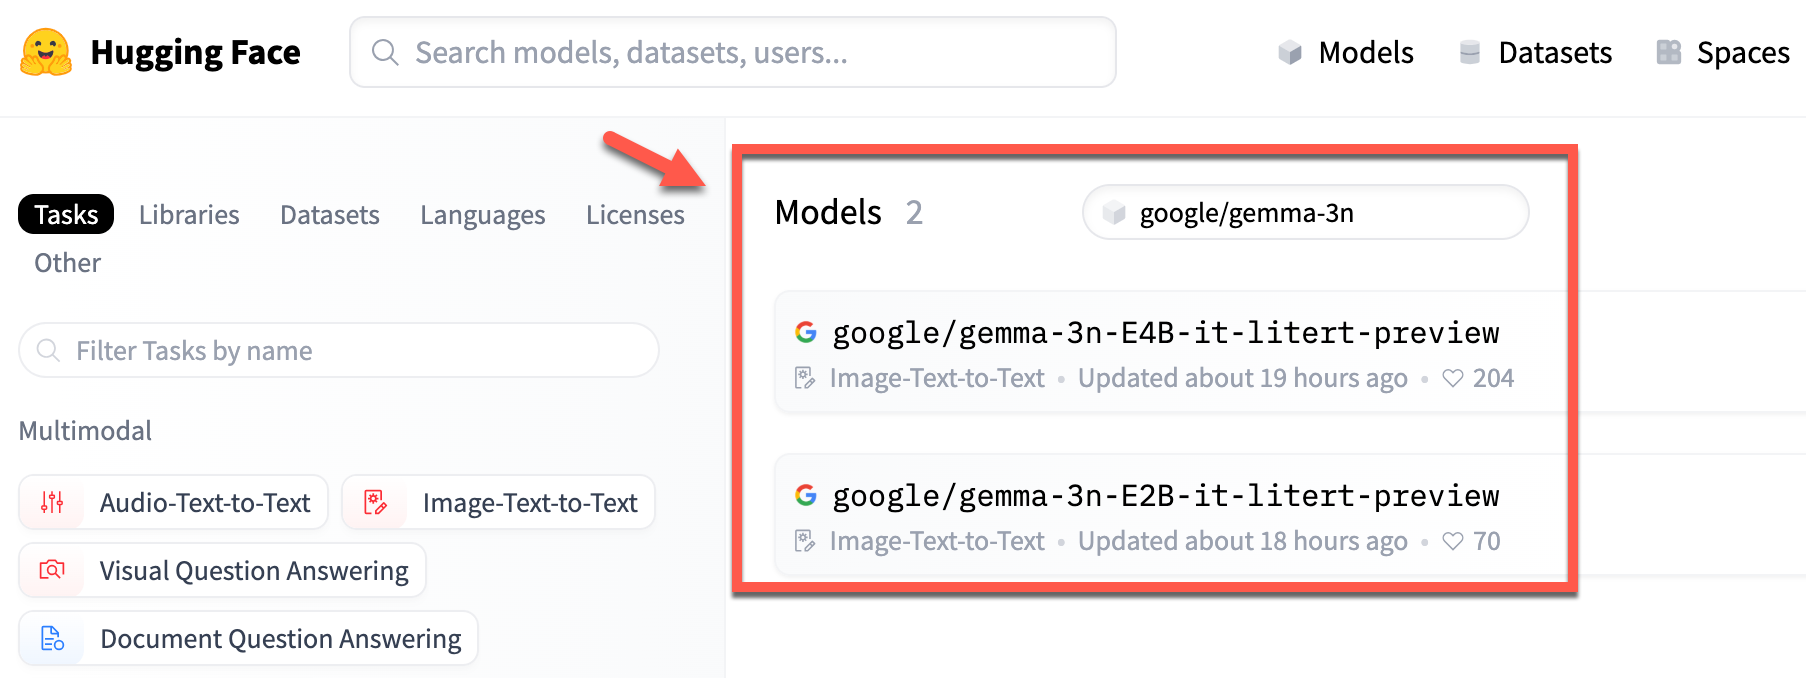Enable the Visual Question Answering filter

coord(223,570)
